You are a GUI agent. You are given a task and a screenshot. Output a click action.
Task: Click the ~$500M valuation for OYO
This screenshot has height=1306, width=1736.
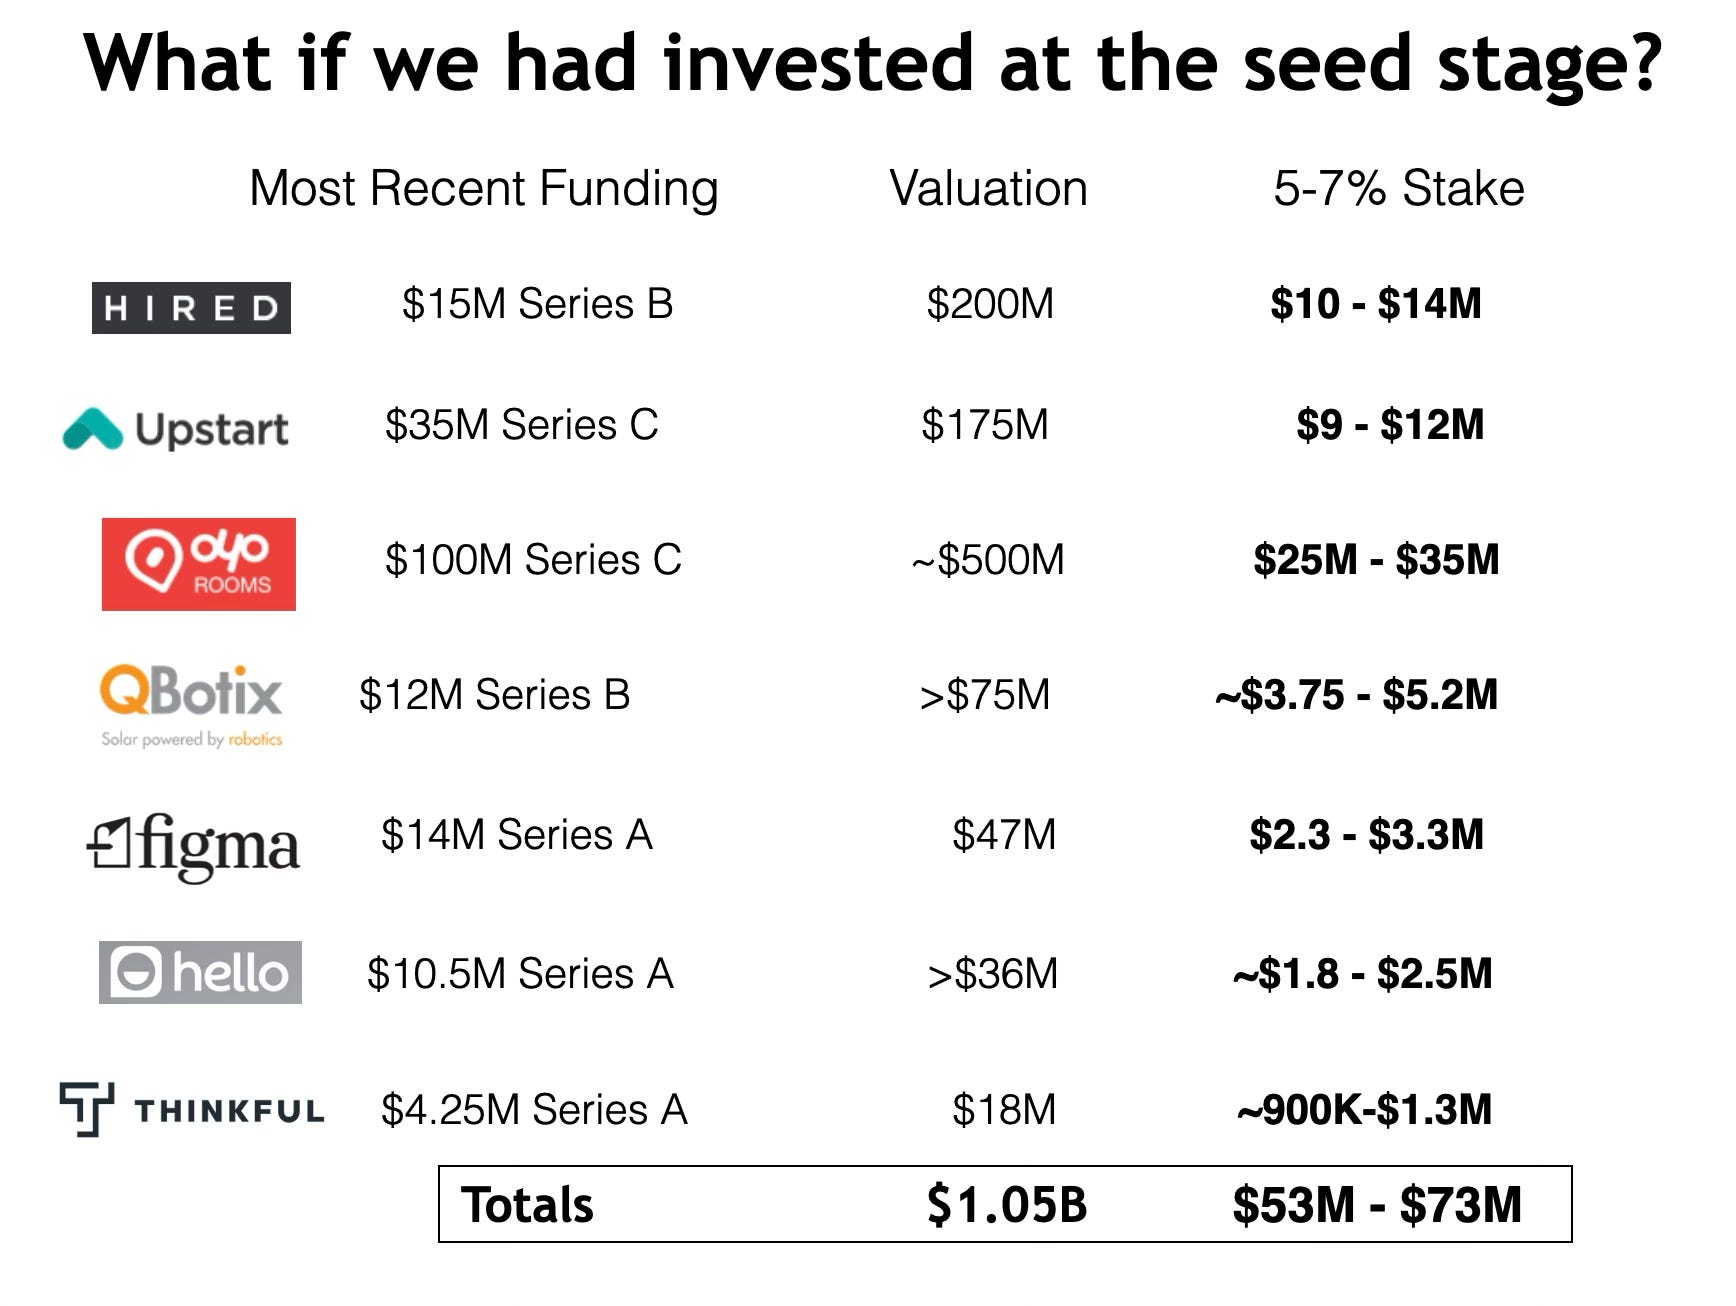click(988, 560)
